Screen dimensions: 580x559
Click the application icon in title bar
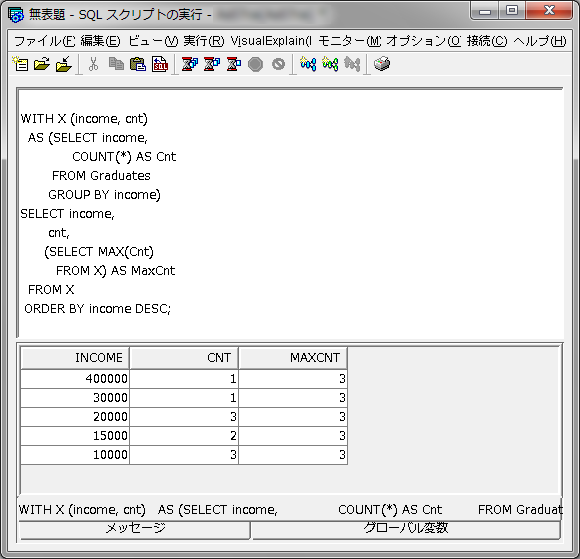[x=16, y=15]
